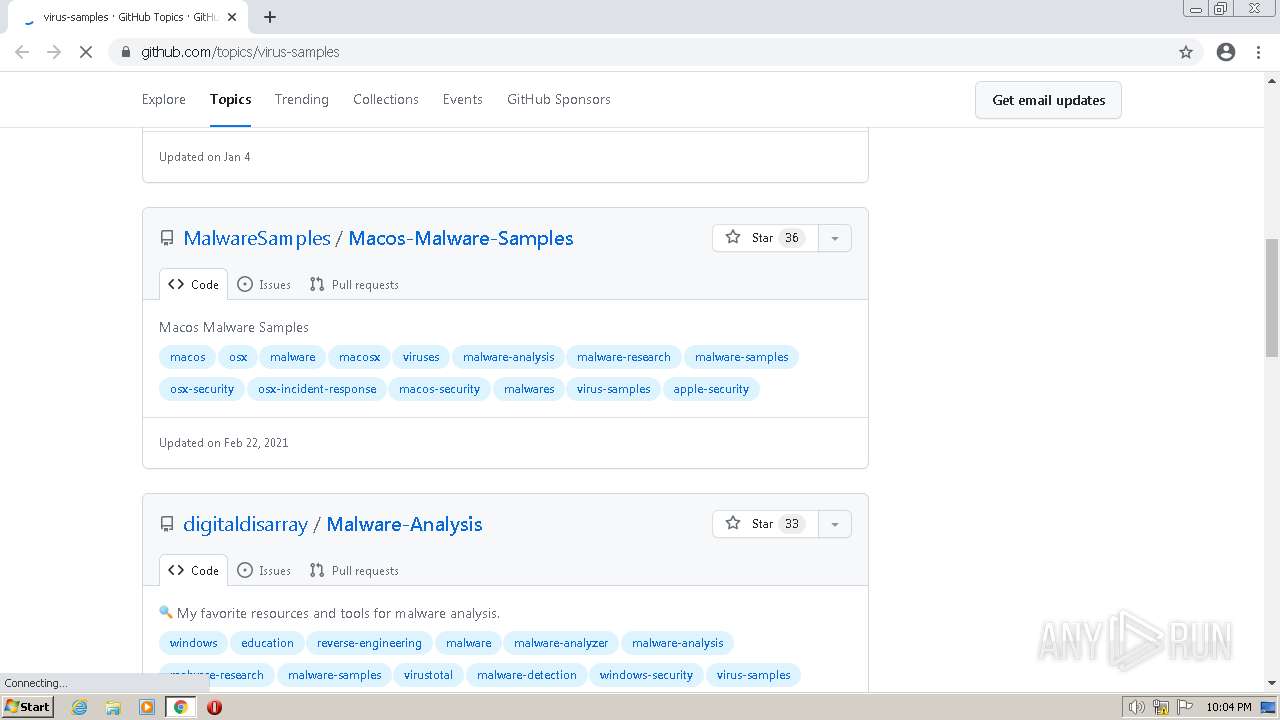Open the windows-security topic tag

(x=646, y=675)
